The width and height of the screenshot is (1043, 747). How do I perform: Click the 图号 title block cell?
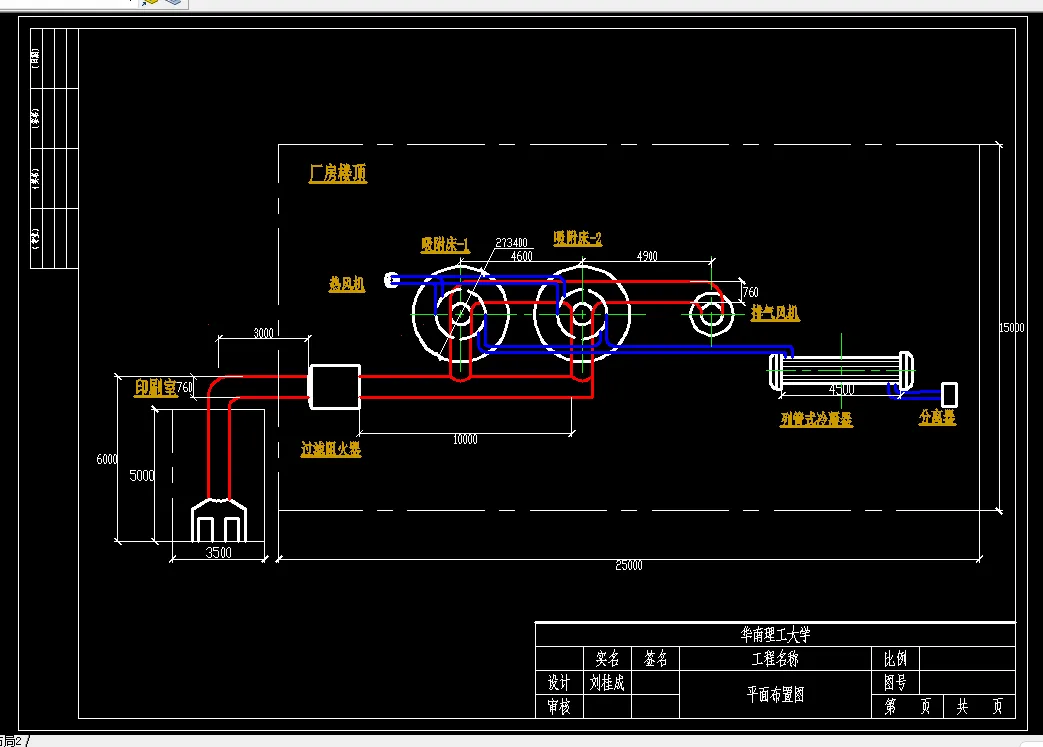[x=895, y=682]
